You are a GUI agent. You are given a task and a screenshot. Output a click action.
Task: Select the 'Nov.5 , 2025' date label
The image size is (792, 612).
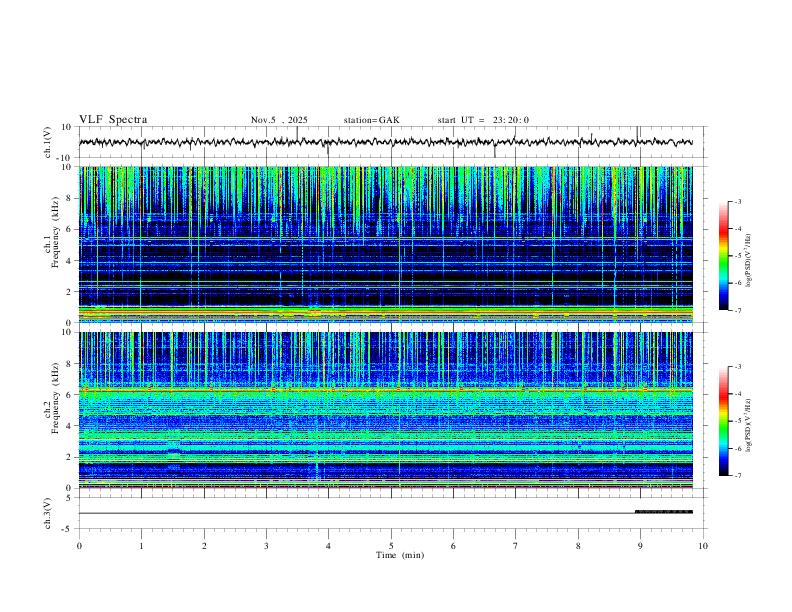pyautogui.click(x=279, y=120)
